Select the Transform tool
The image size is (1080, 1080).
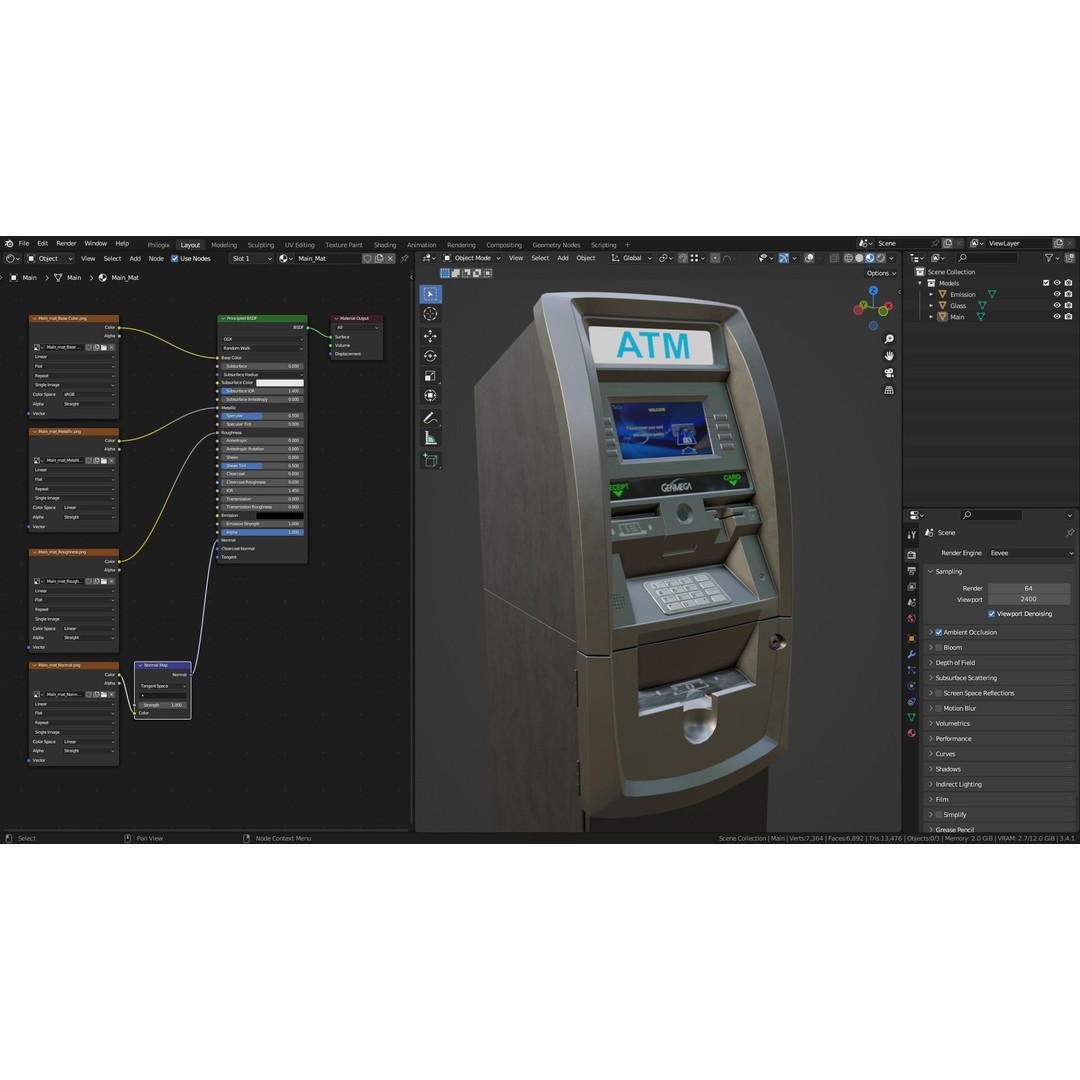click(x=430, y=395)
